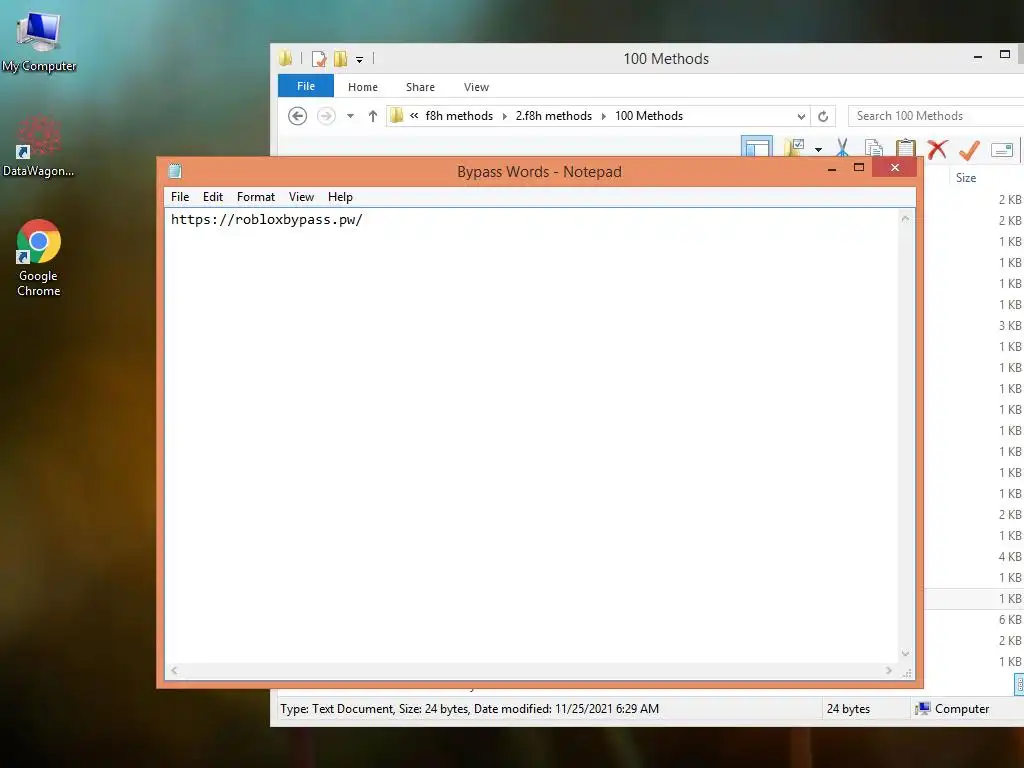Viewport: 1024px width, 768px height.
Task: Open the Explorer Home ribbon tab
Action: pos(362,87)
